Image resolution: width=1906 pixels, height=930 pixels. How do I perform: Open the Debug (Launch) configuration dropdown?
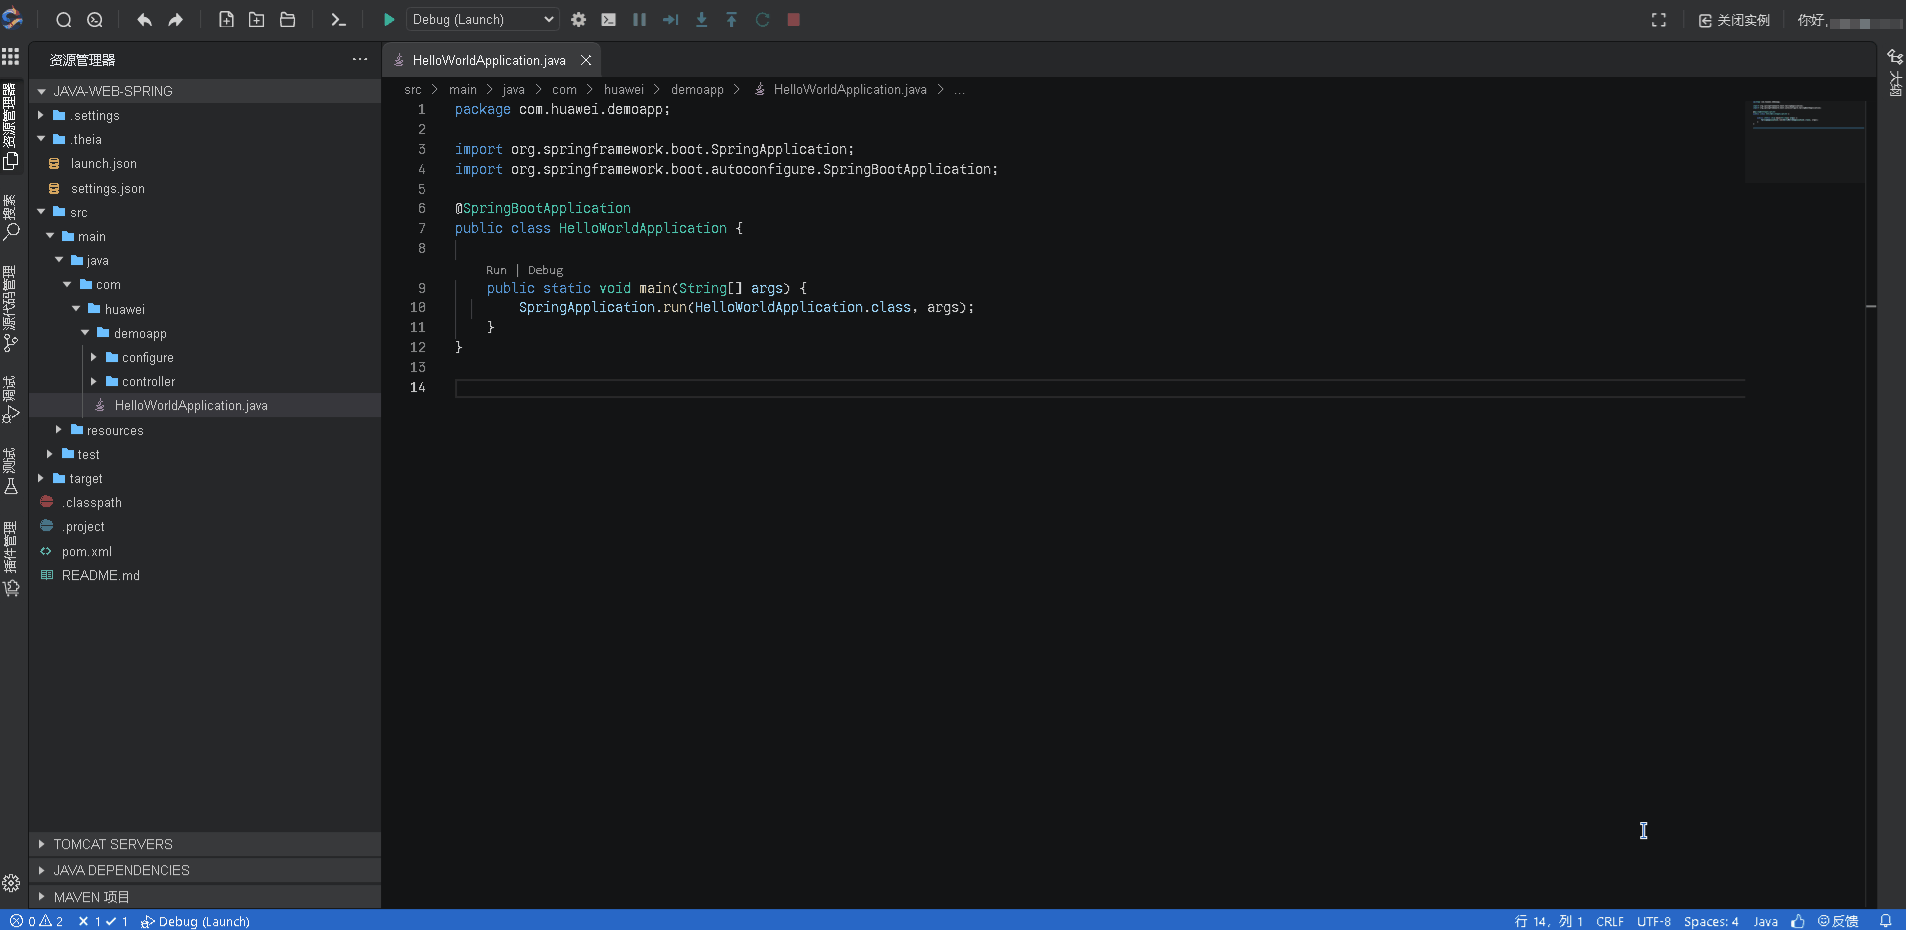click(x=481, y=19)
